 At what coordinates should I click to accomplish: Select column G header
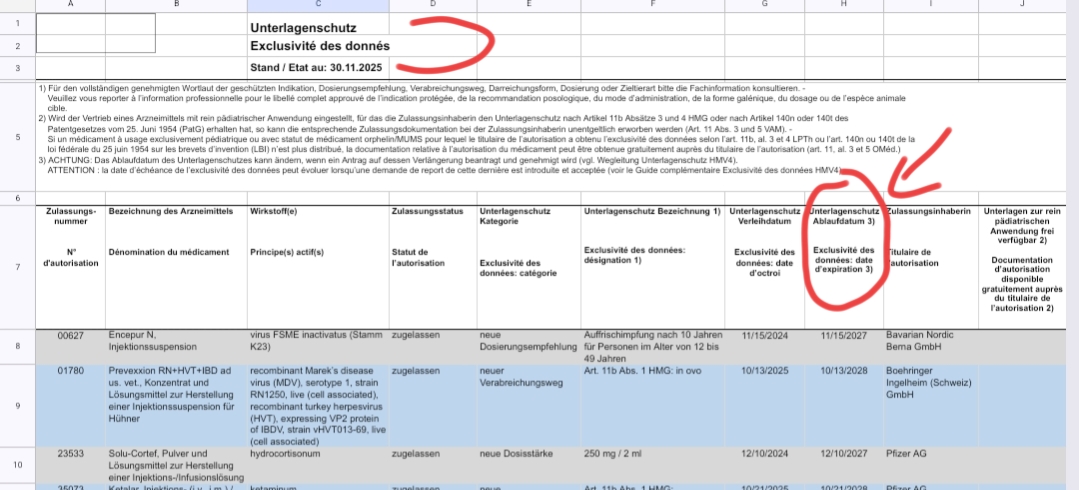(x=765, y=6)
